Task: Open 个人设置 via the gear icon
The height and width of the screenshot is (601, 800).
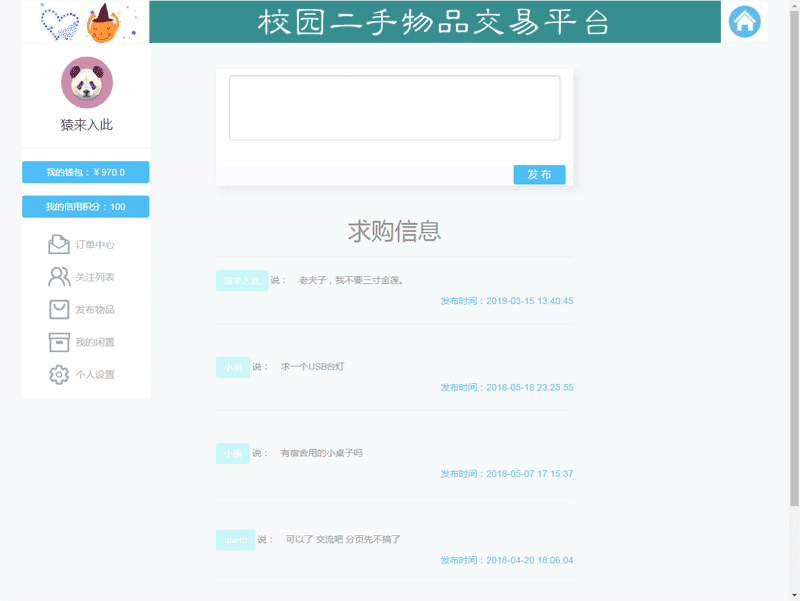Action: tap(59, 375)
